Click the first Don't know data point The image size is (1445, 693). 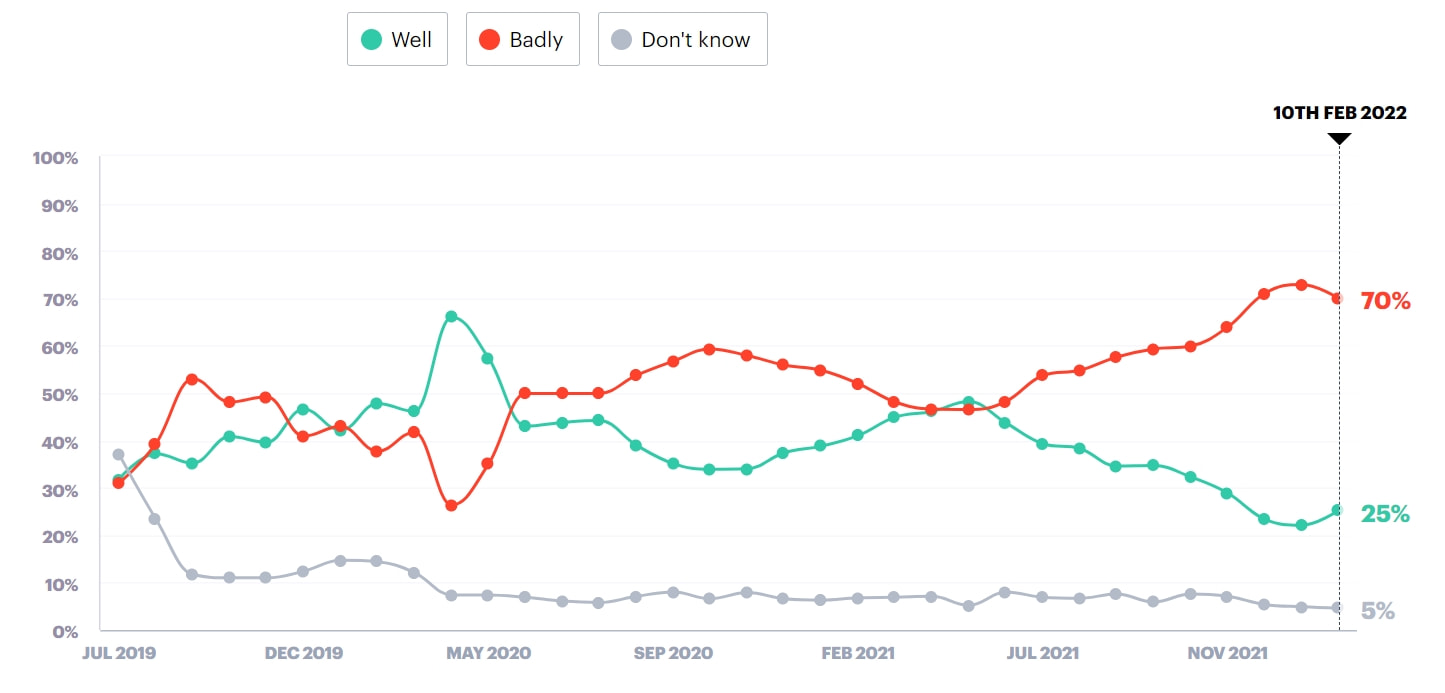click(x=118, y=455)
